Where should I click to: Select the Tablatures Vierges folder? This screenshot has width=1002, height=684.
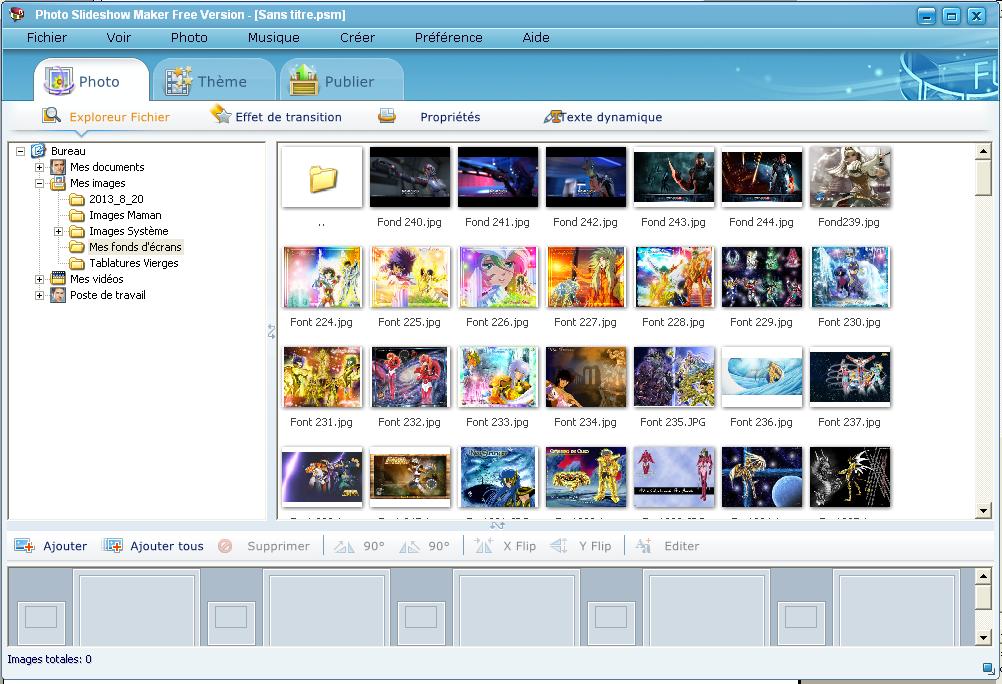[133, 263]
